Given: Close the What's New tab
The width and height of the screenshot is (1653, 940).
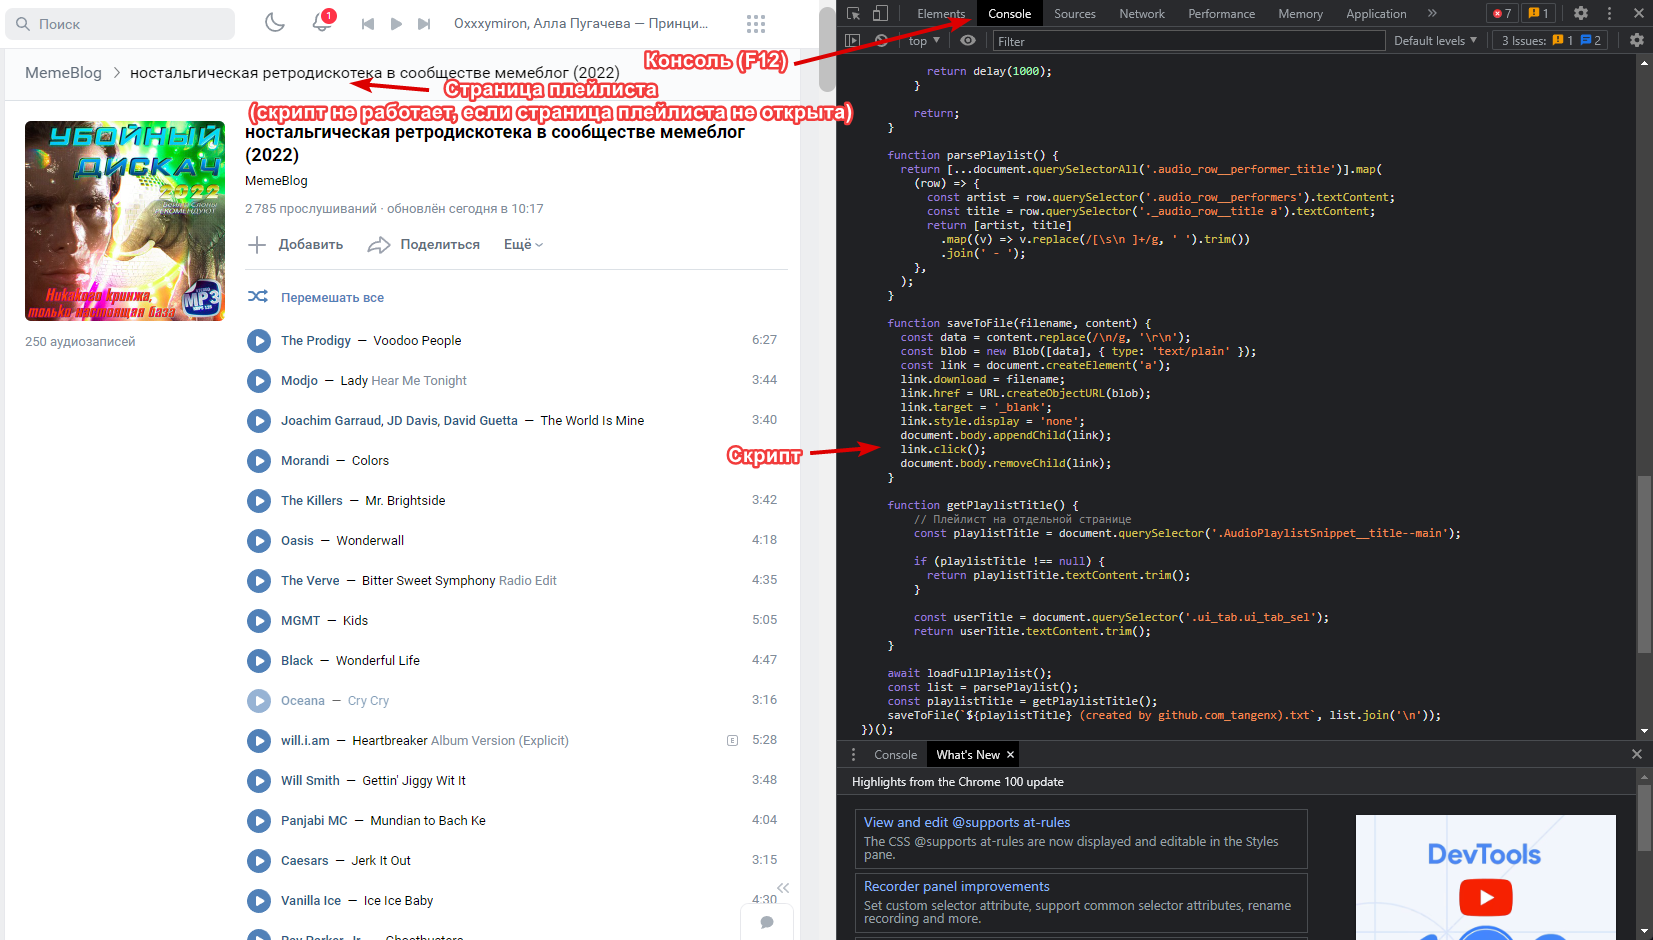Looking at the screenshot, I should (1010, 755).
